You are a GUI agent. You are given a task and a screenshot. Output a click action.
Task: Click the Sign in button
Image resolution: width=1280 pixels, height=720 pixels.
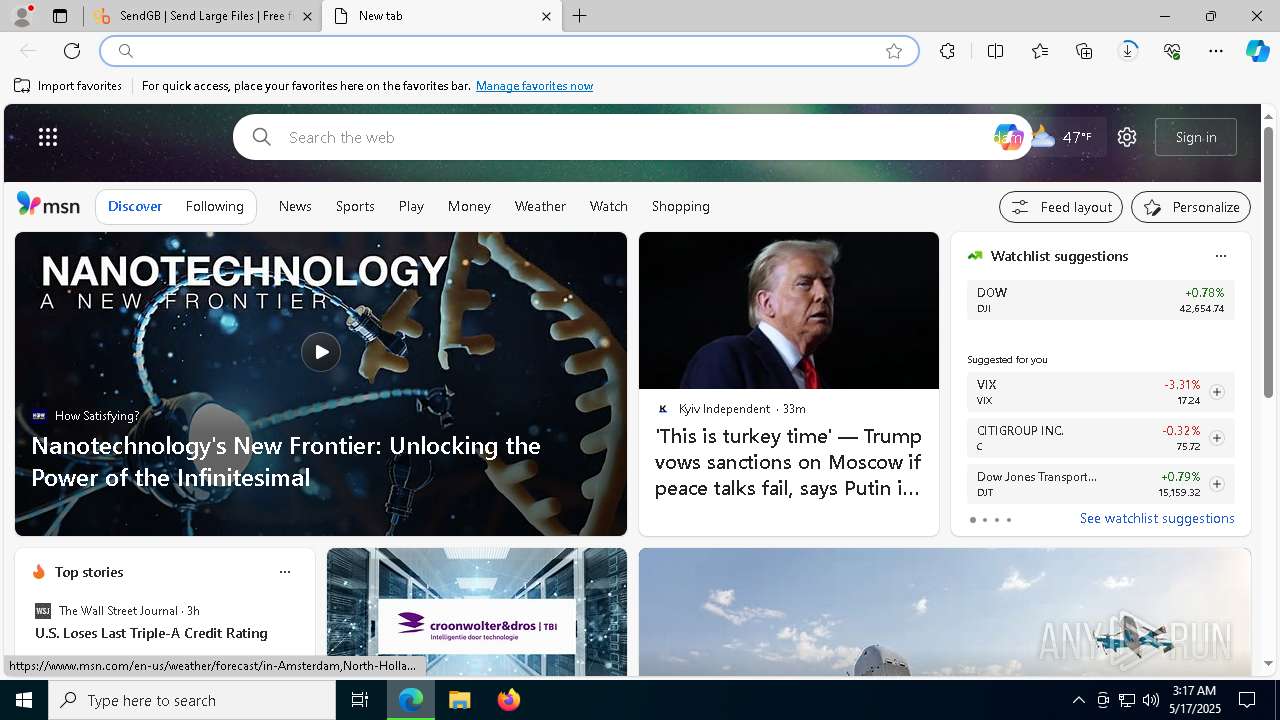(x=1196, y=137)
